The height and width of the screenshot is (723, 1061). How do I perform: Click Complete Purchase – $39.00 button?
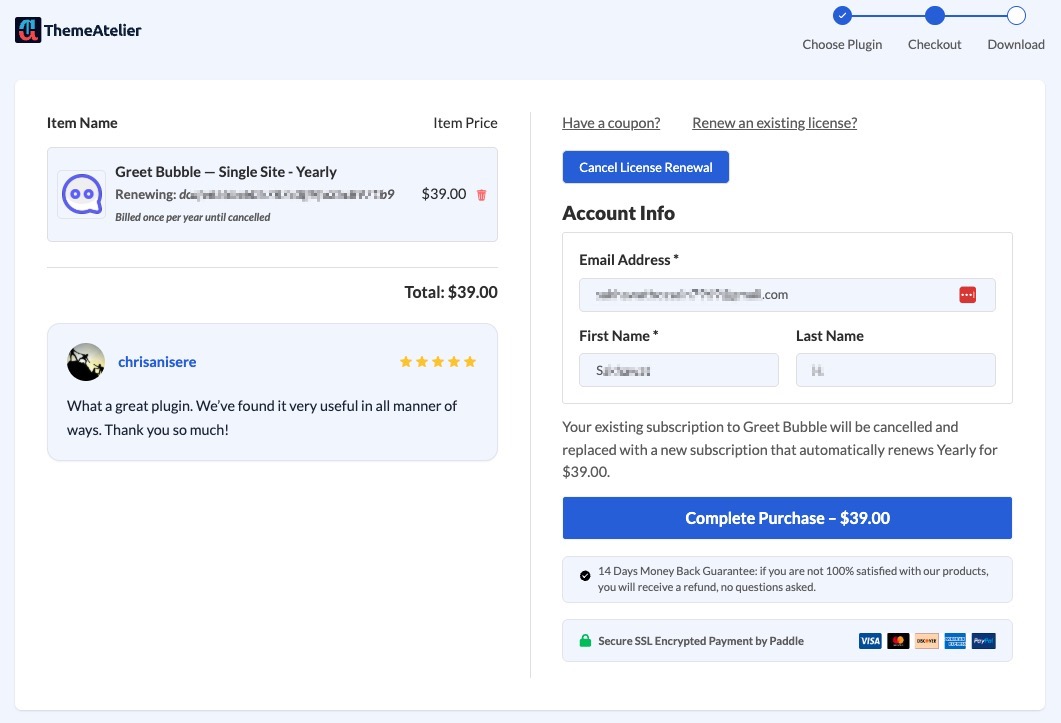787,518
